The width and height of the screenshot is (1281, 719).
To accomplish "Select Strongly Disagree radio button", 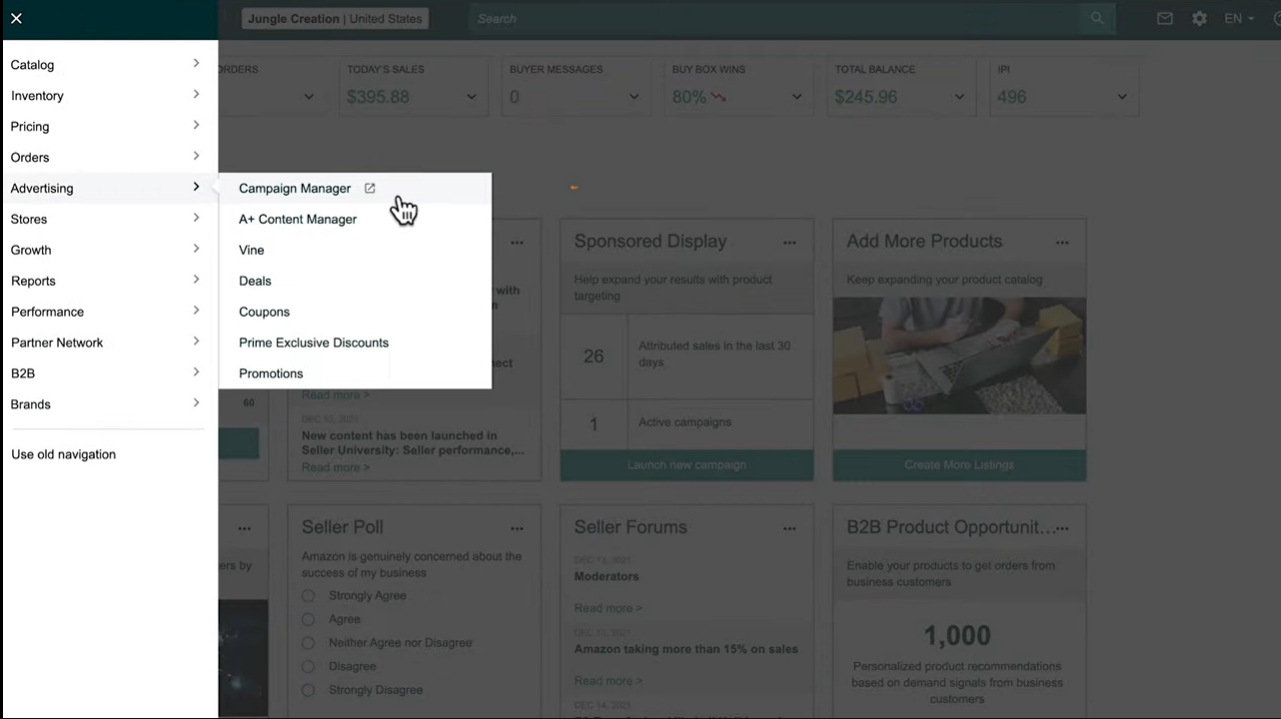I will (x=308, y=690).
